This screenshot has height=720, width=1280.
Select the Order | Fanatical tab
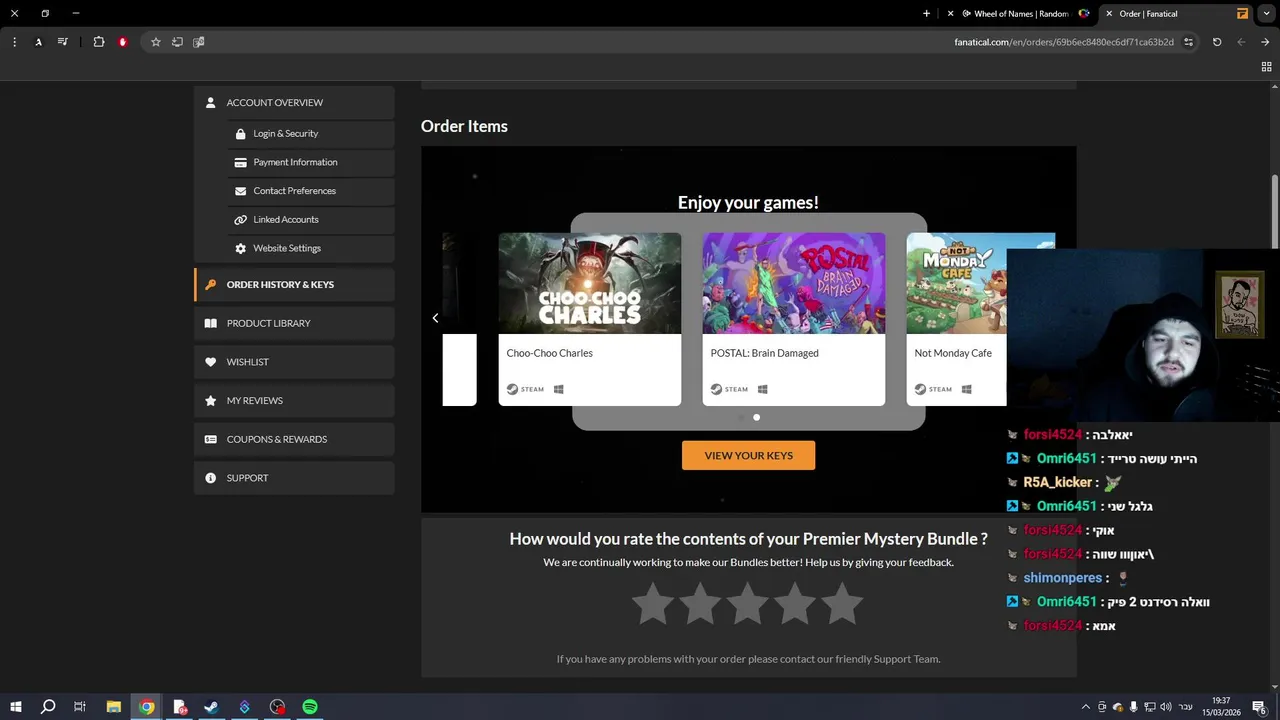tap(1176, 14)
